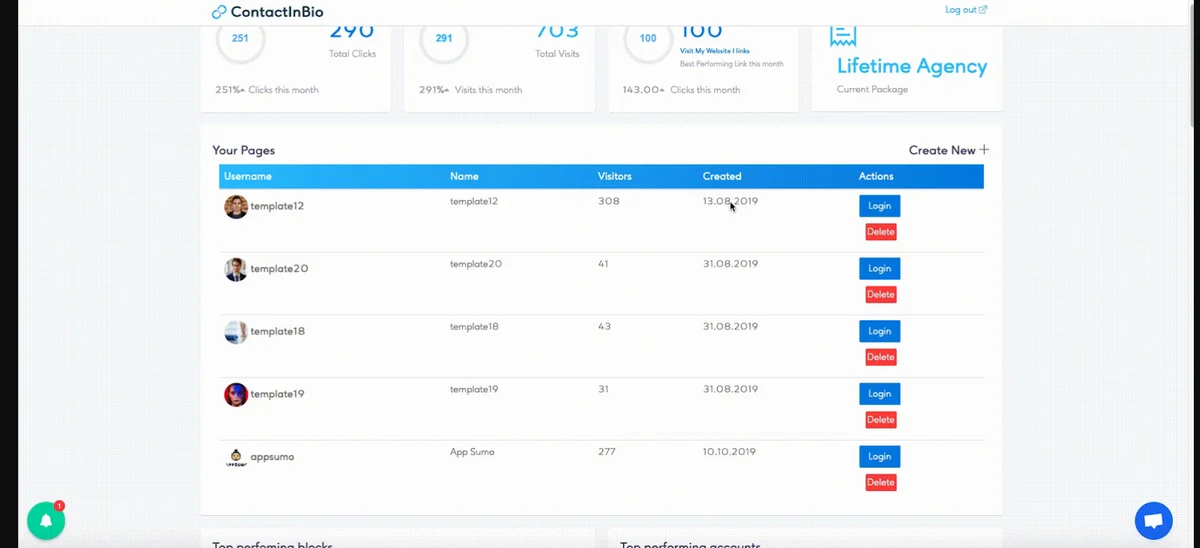The image size is (1200, 548).
Task: Click Total Visits label
Action: pos(557,54)
